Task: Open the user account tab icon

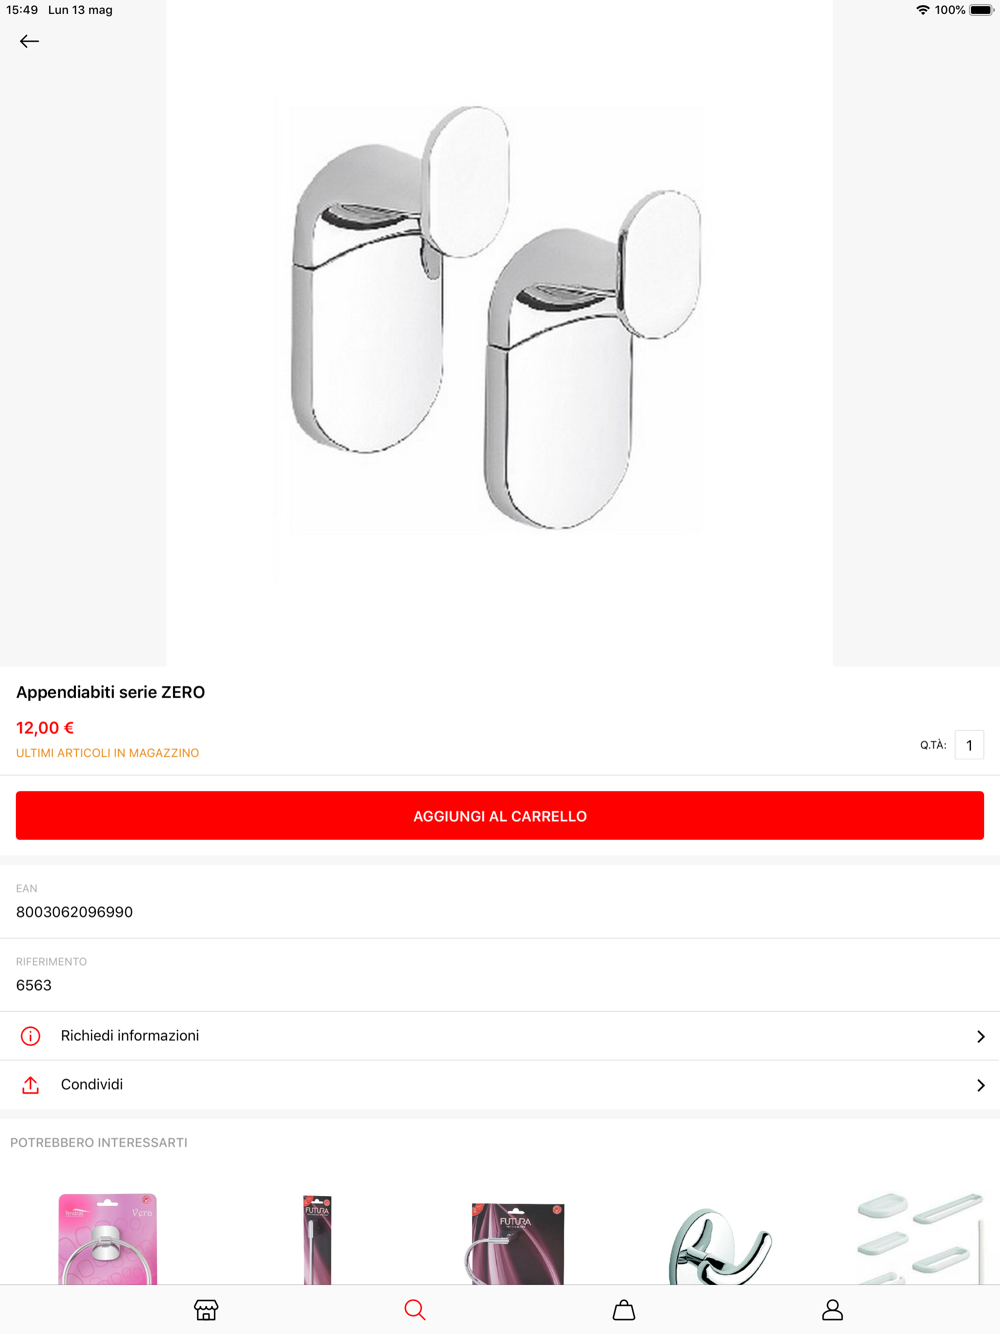Action: coord(832,1309)
